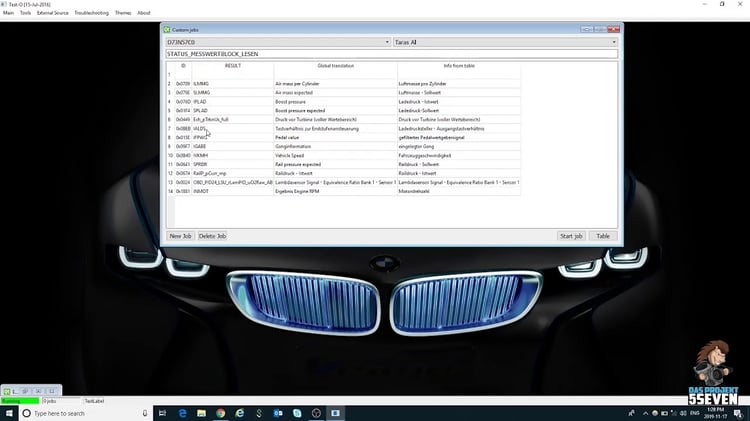Click the Delete Job button
The width and height of the screenshot is (750, 421).
click(x=212, y=236)
